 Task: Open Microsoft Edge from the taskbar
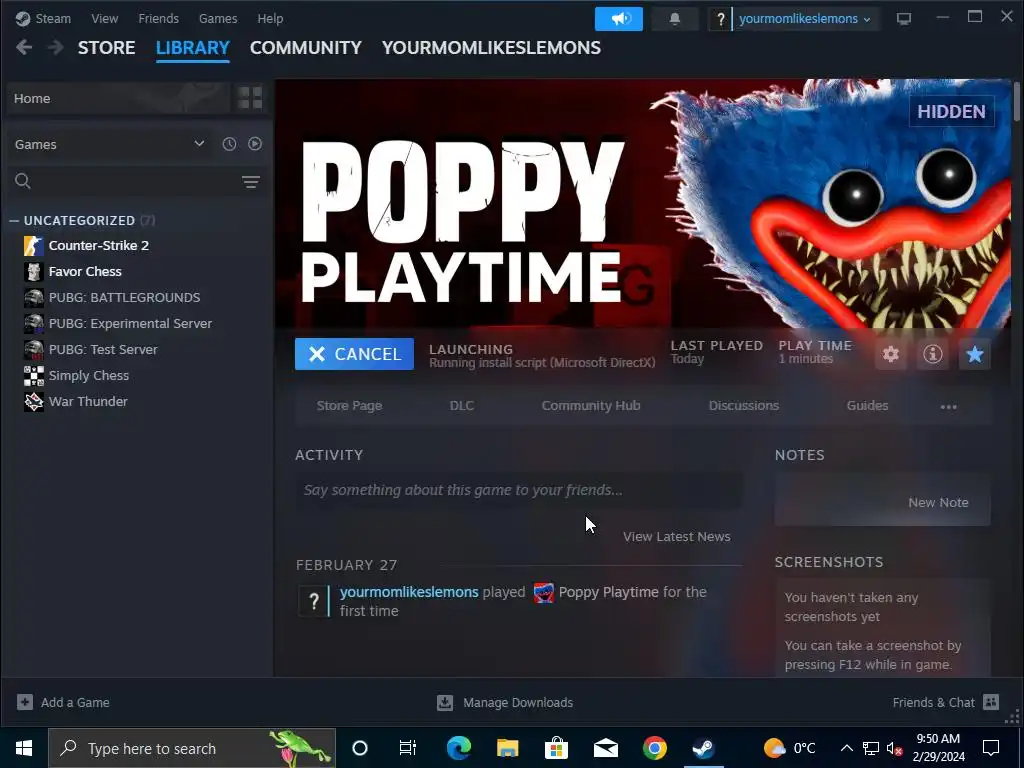[x=458, y=748]
